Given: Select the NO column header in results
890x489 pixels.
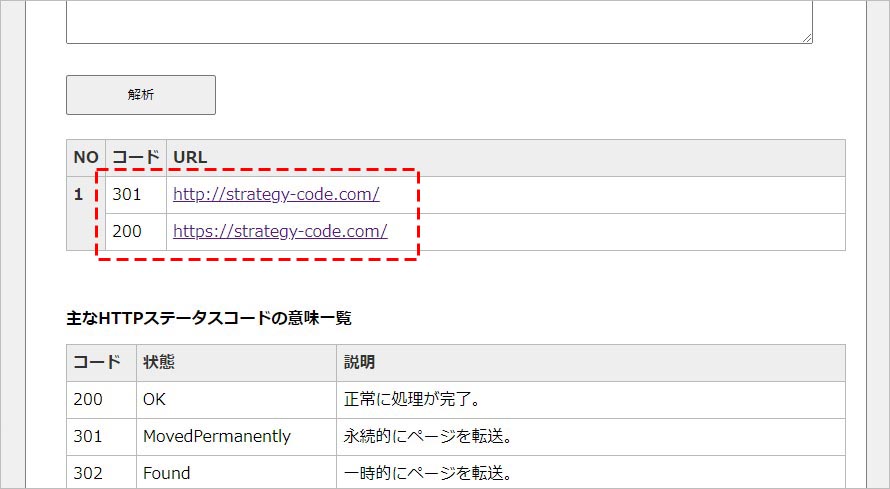Looking at the screenshot, I should (x=86, y=158).
